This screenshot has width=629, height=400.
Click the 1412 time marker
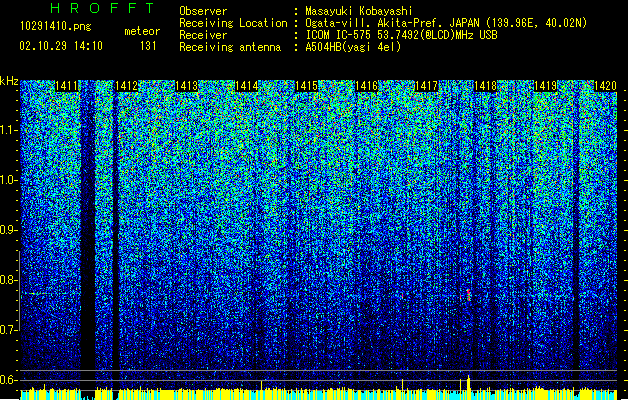(x=126, y=86)
